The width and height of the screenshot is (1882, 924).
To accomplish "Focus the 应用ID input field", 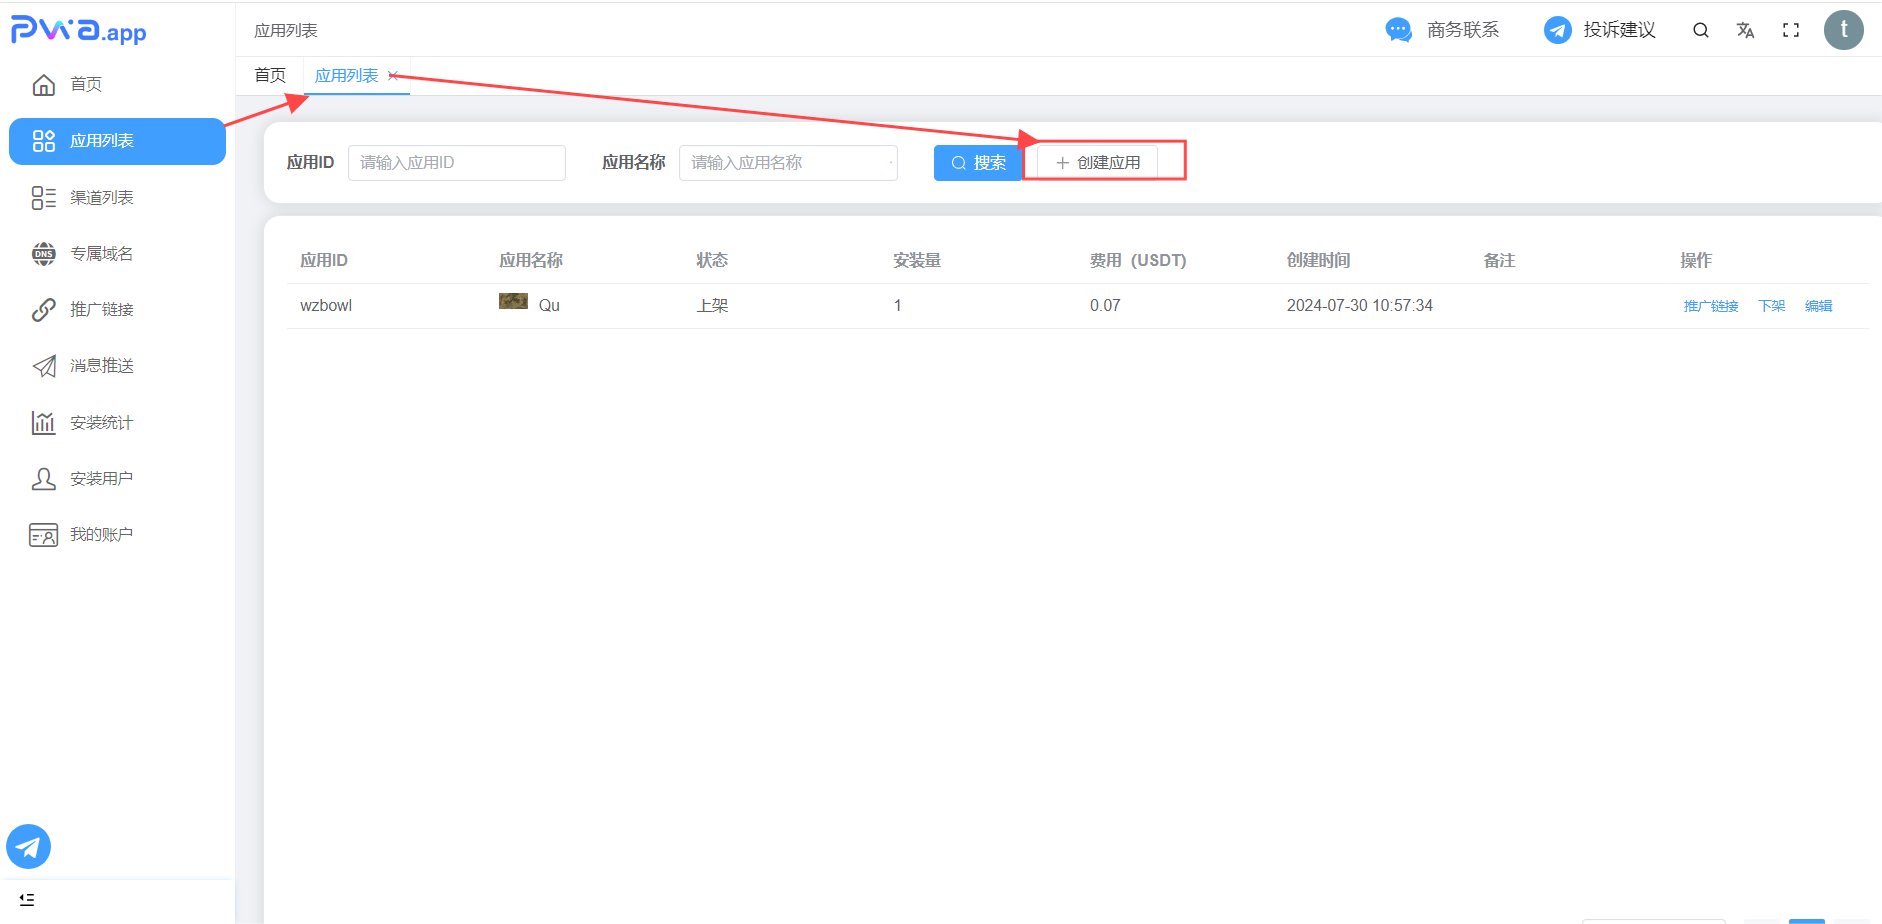I will click(x=456, y=163).
